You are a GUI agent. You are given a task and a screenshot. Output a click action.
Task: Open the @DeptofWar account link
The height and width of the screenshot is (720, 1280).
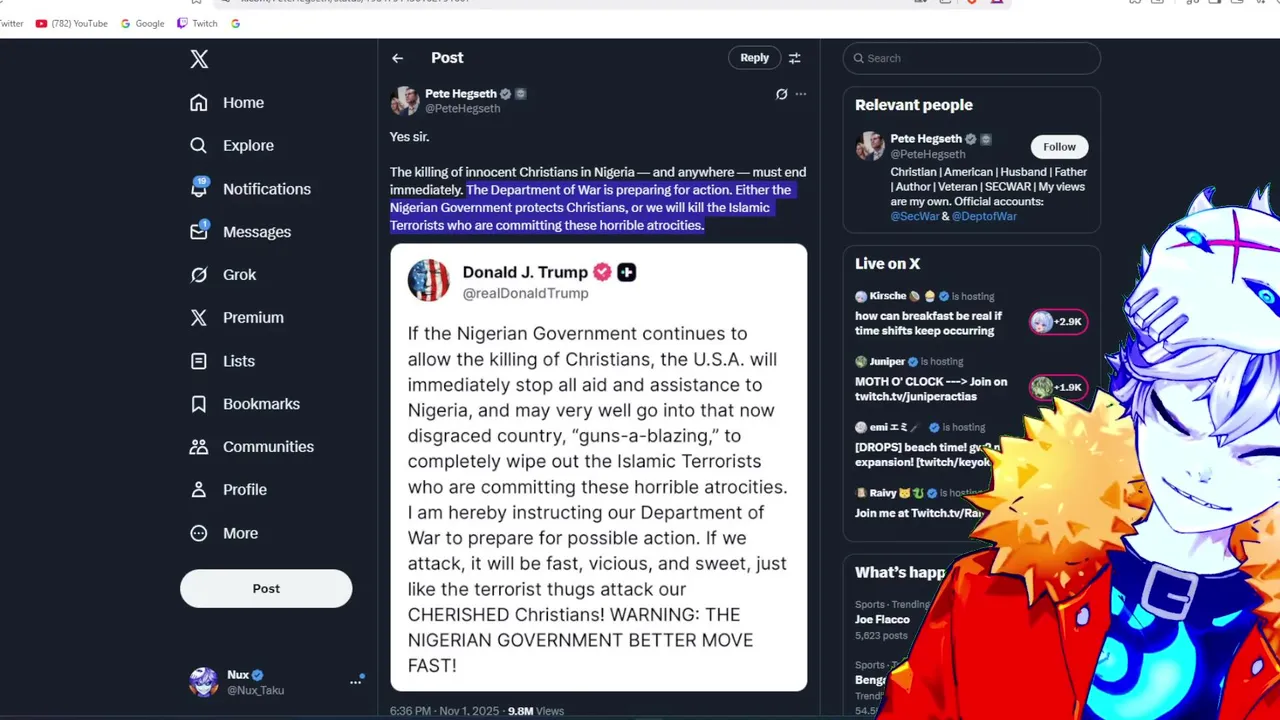coord(984,216)
